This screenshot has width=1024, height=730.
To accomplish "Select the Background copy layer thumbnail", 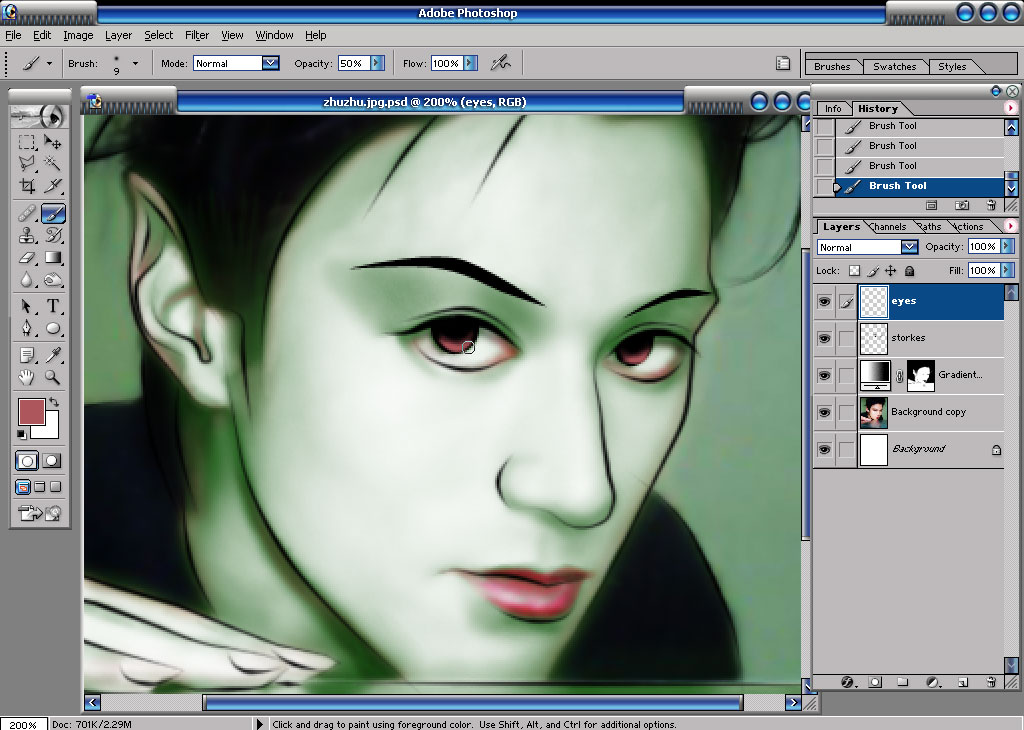I will click(873, 412).
